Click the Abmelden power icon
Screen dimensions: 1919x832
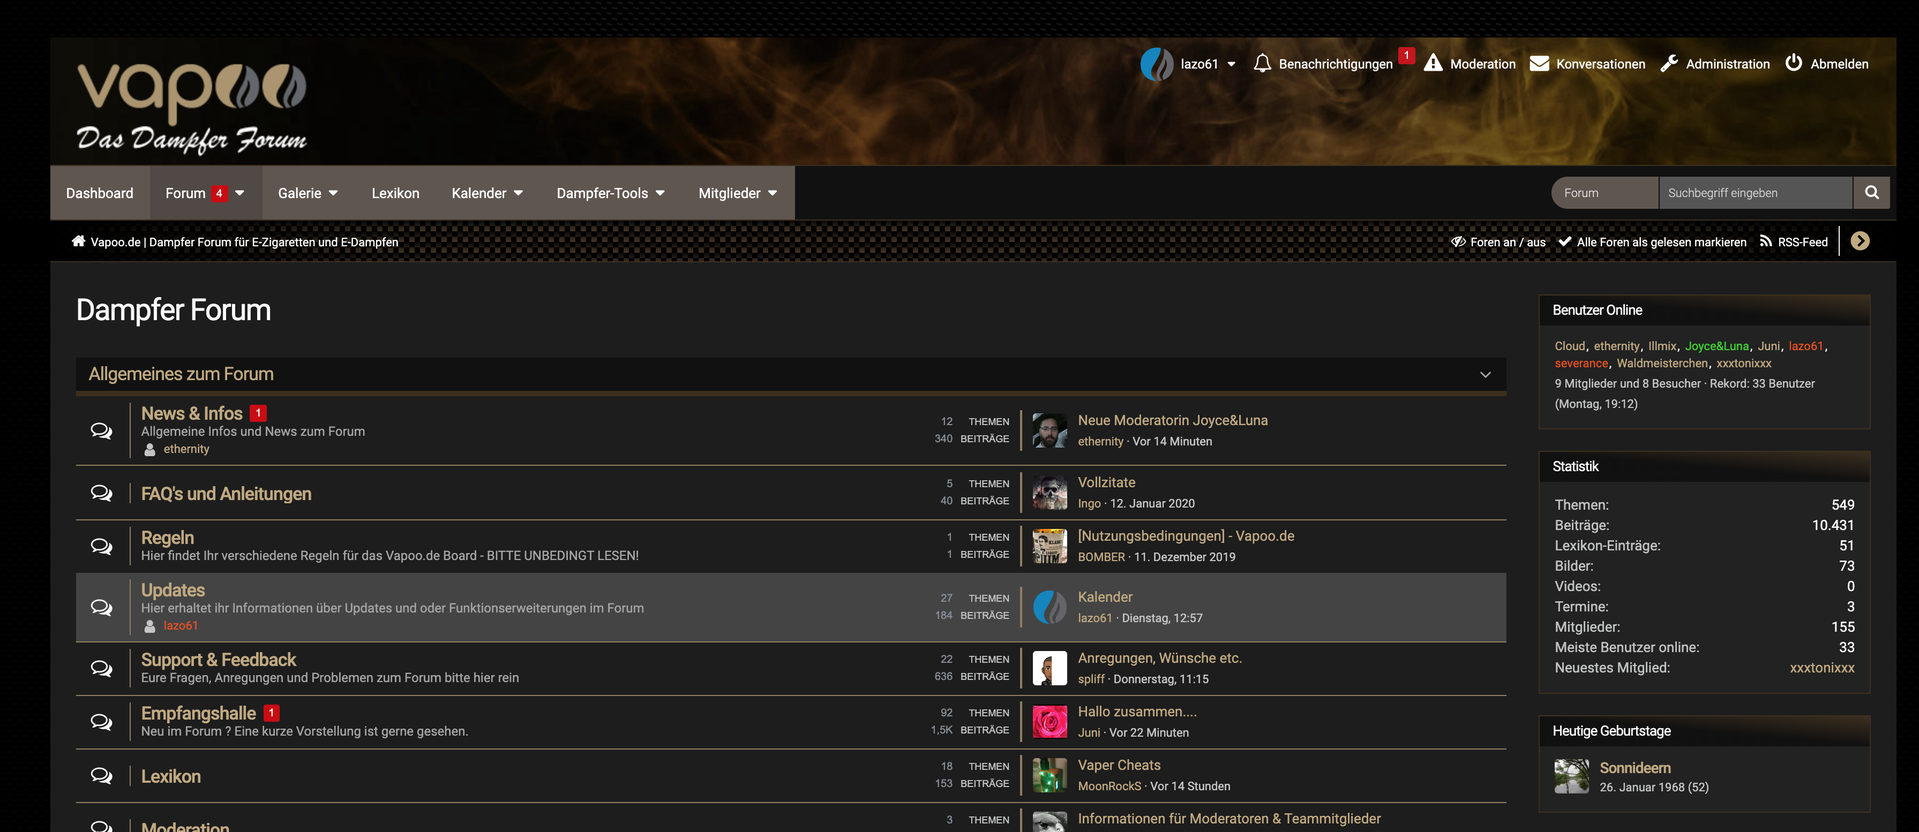[1794, 63]
